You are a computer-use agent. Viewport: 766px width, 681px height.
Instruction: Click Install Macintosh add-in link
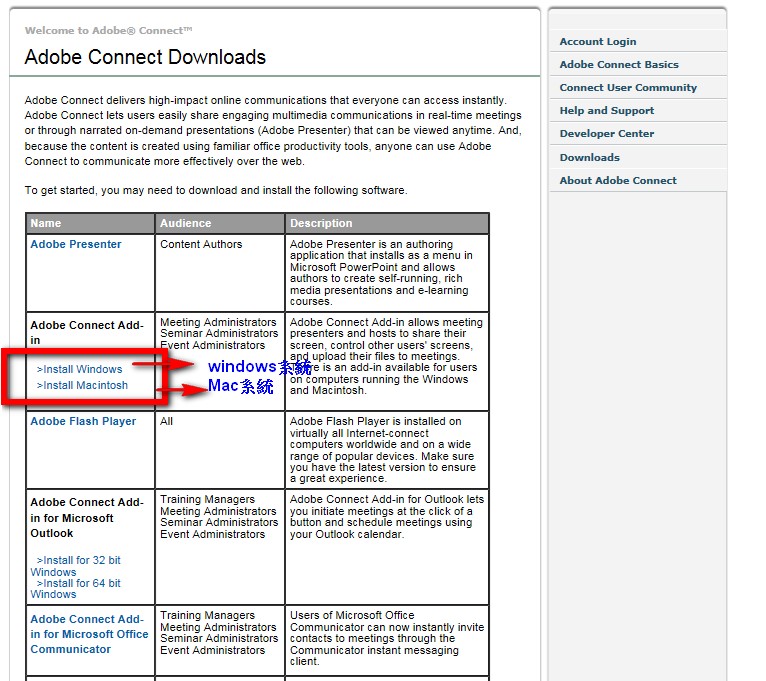click(x=82, y=385)
